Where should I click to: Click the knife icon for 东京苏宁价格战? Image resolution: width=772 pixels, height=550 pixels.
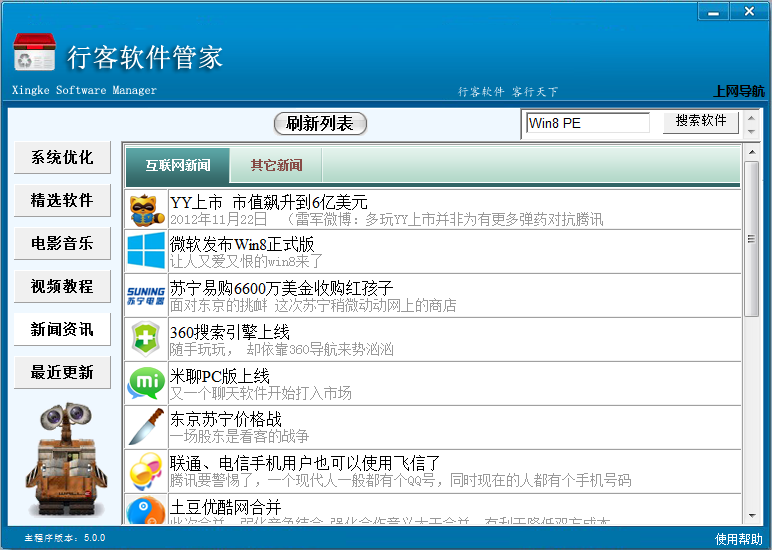pyautogui.click(x=146, y=426)
